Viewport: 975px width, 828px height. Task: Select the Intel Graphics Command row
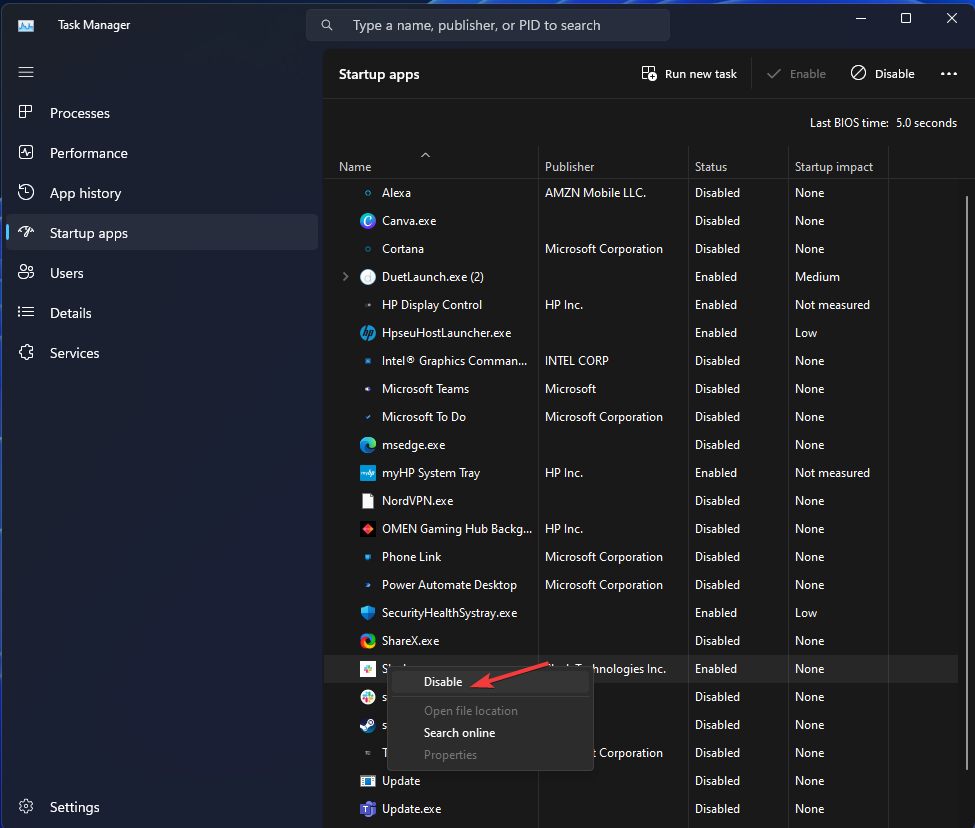pos(640,361)
